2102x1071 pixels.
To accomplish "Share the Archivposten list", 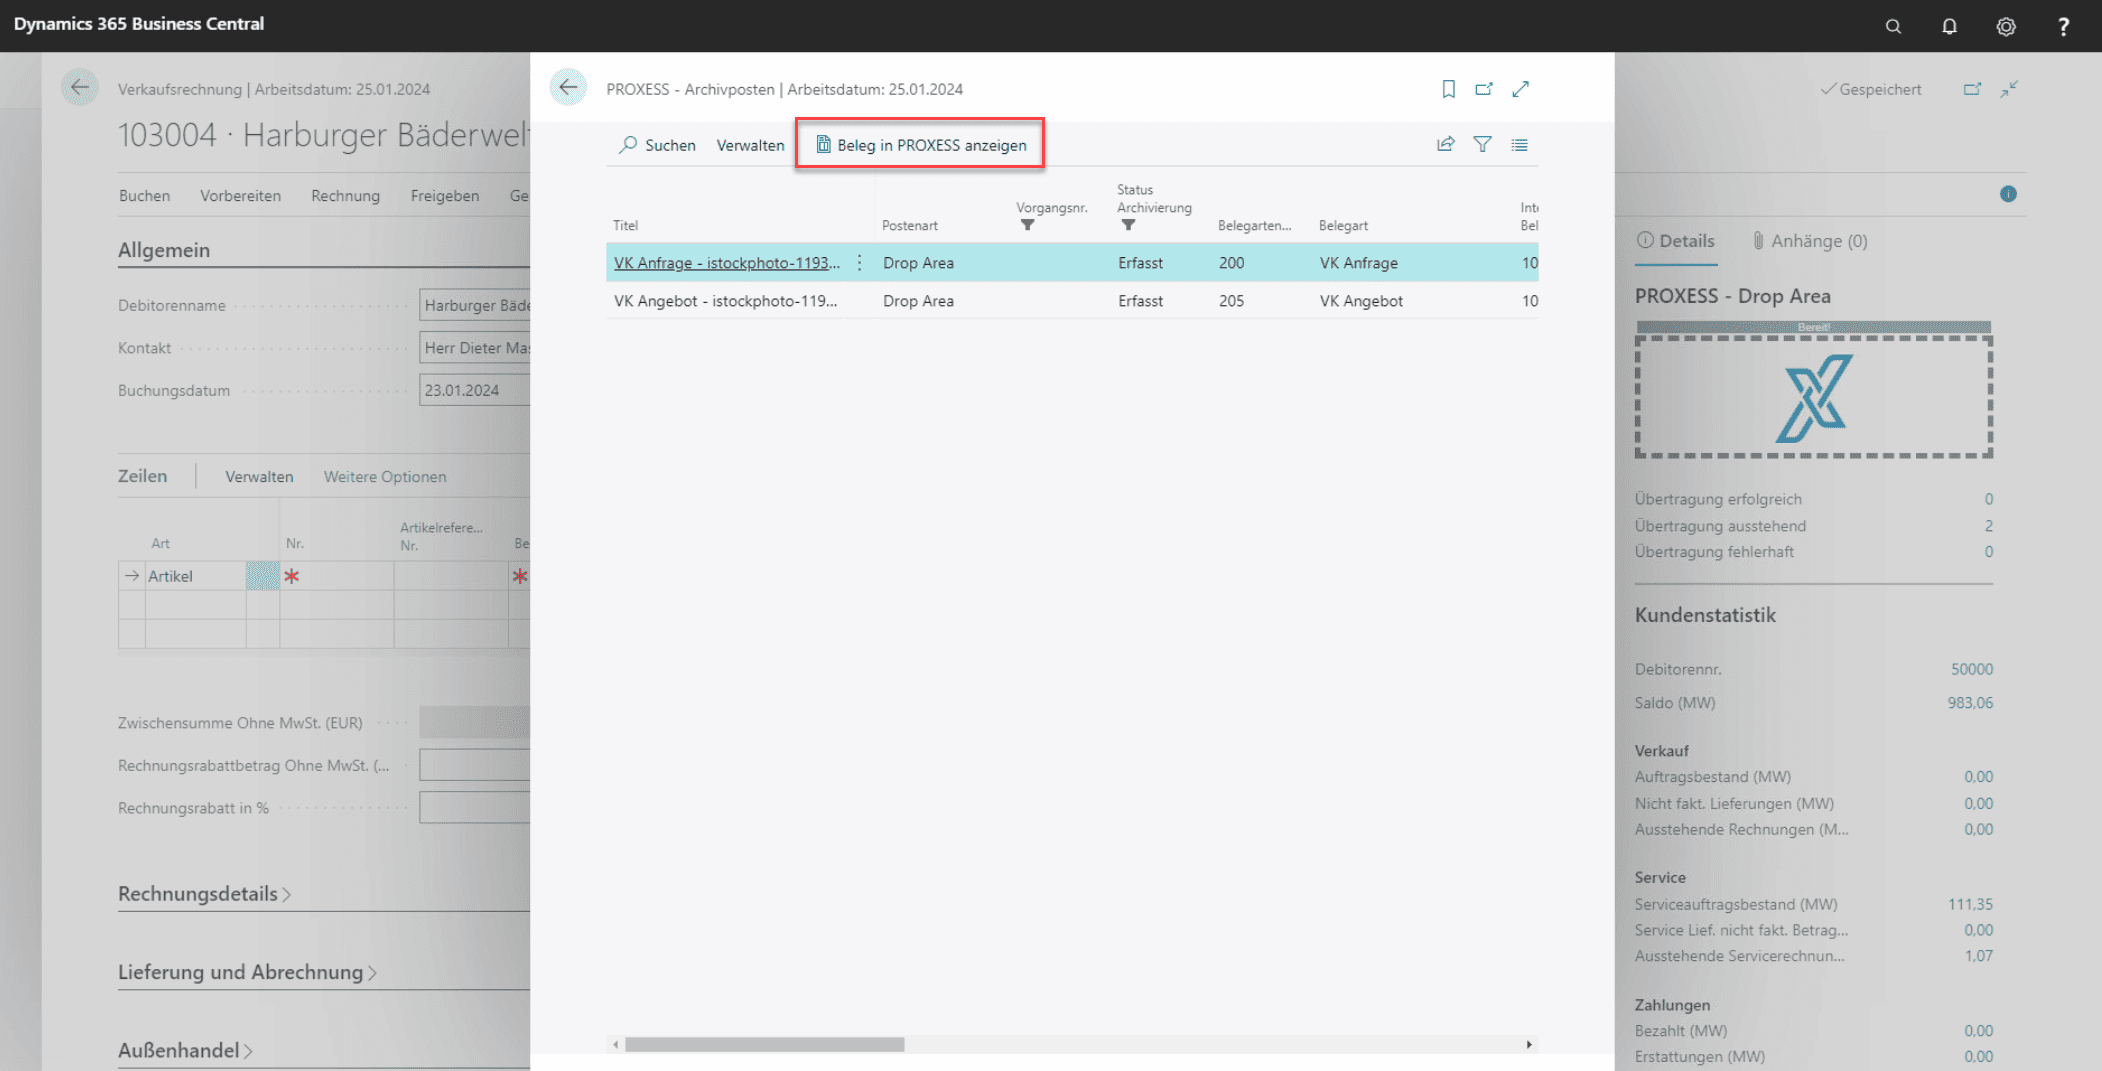I will (1445, 144).
